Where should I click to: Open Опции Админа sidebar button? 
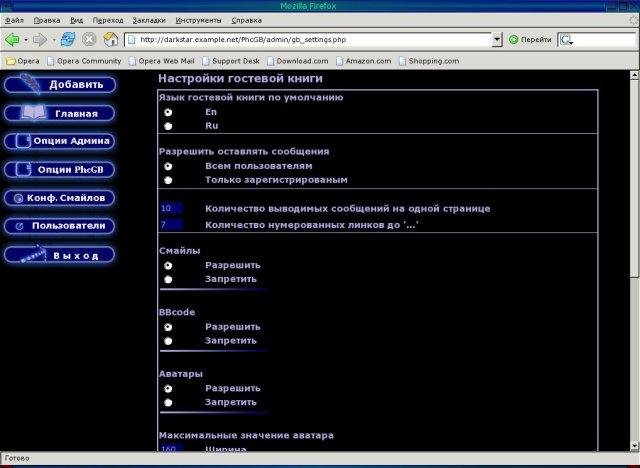(x=60, y=141)
